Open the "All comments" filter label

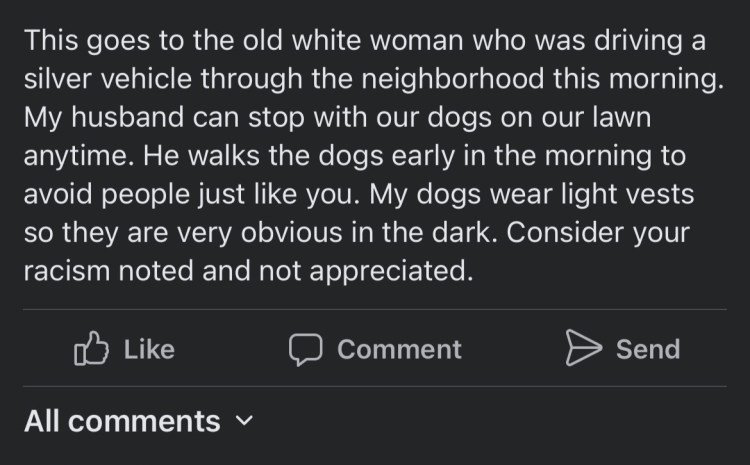click(x=122, y=421)
